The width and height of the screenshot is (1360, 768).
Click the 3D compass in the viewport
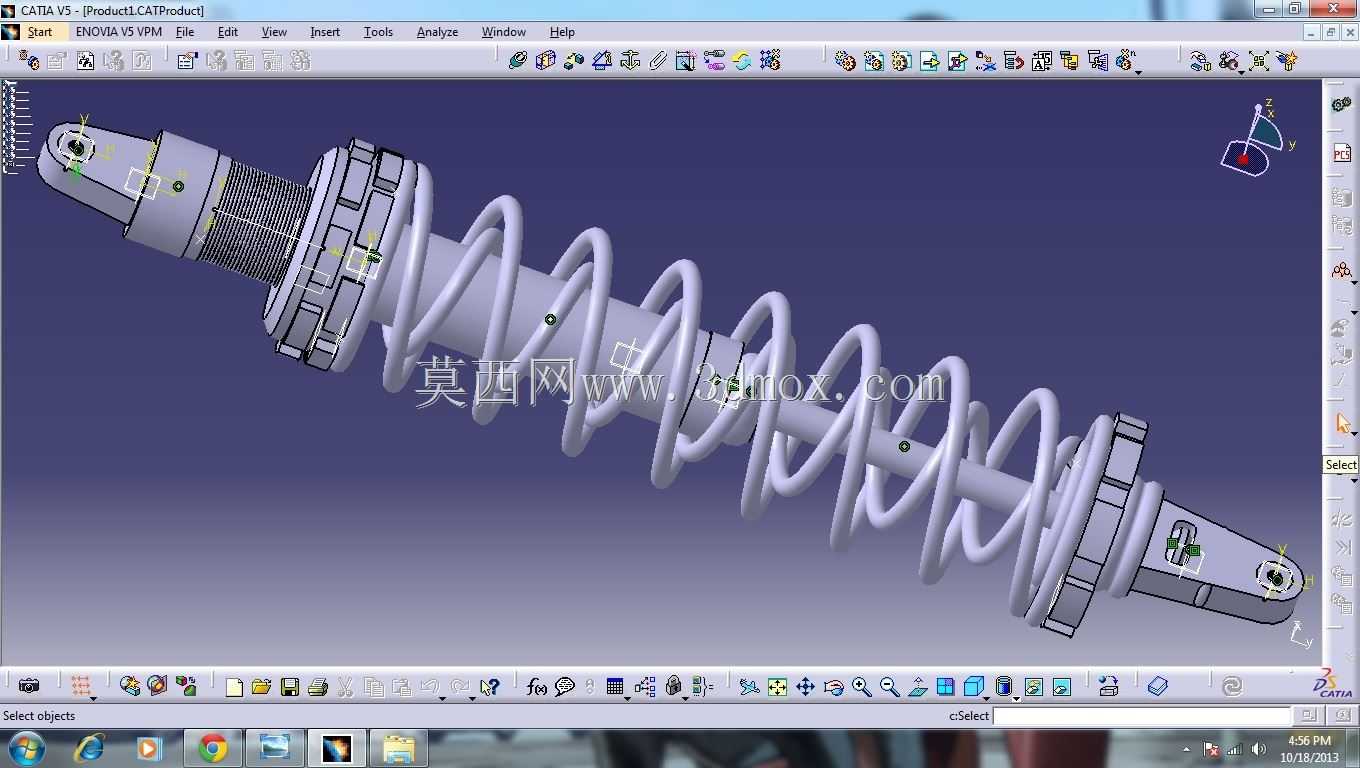(1256, 140)
